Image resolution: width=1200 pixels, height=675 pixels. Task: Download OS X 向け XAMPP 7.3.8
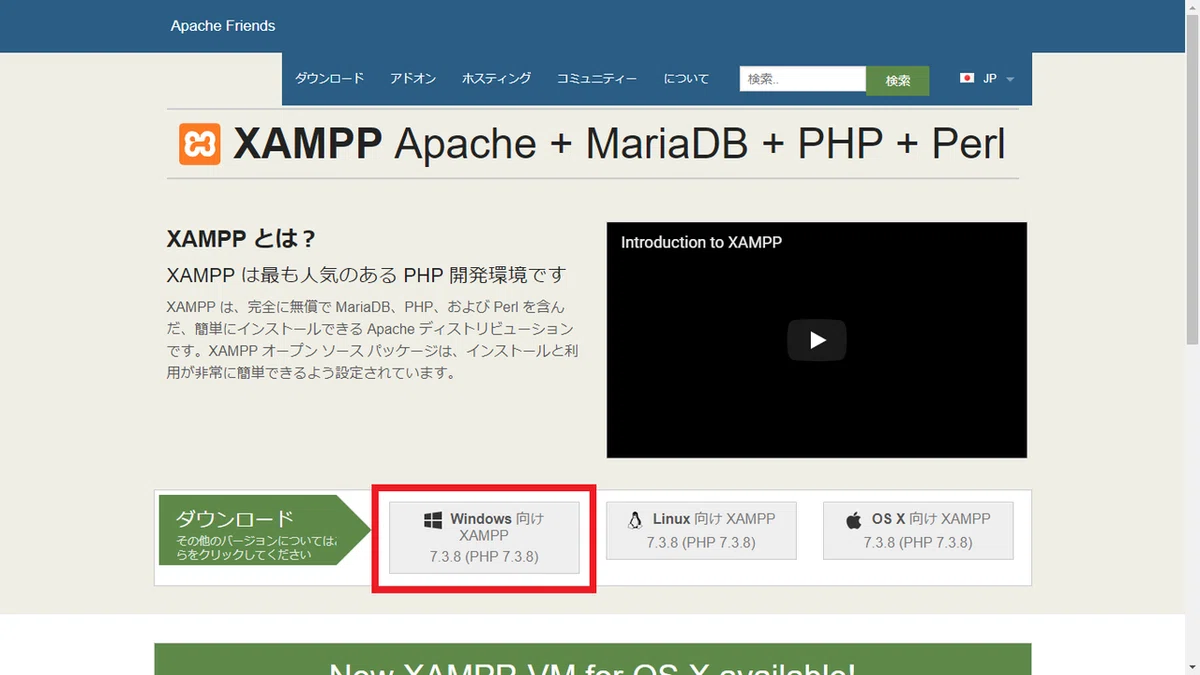coord(918,530)
